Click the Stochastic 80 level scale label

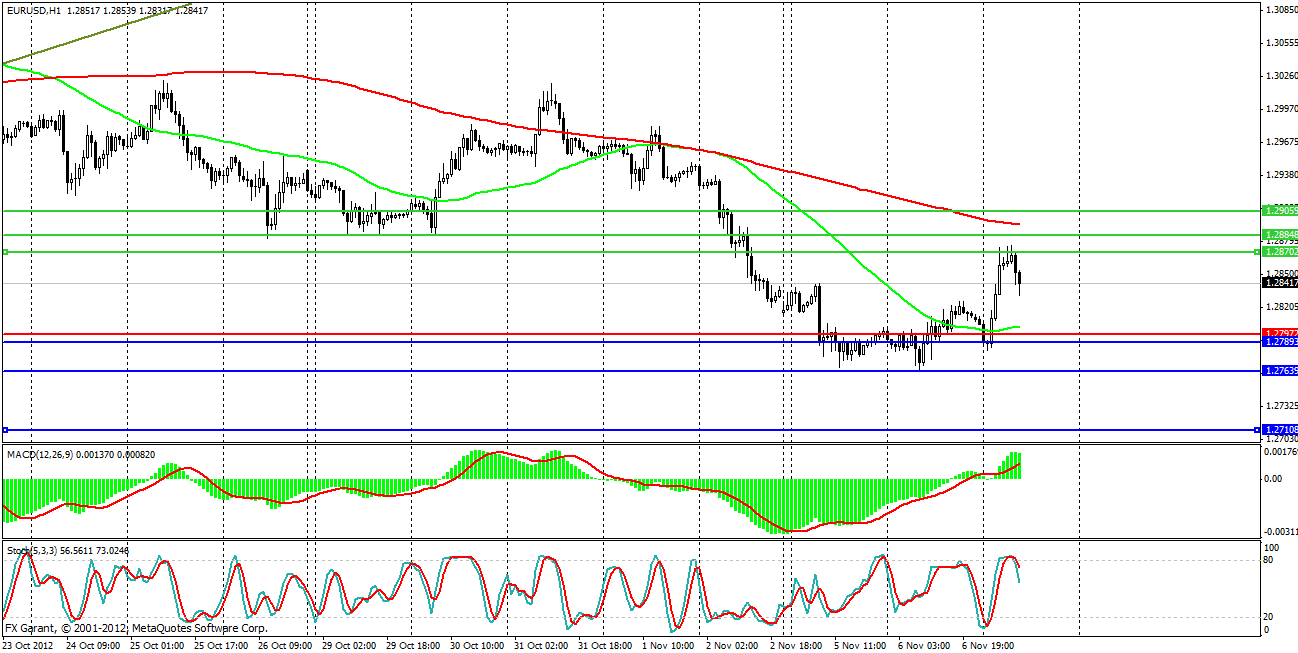click(x=1271, y=561)
